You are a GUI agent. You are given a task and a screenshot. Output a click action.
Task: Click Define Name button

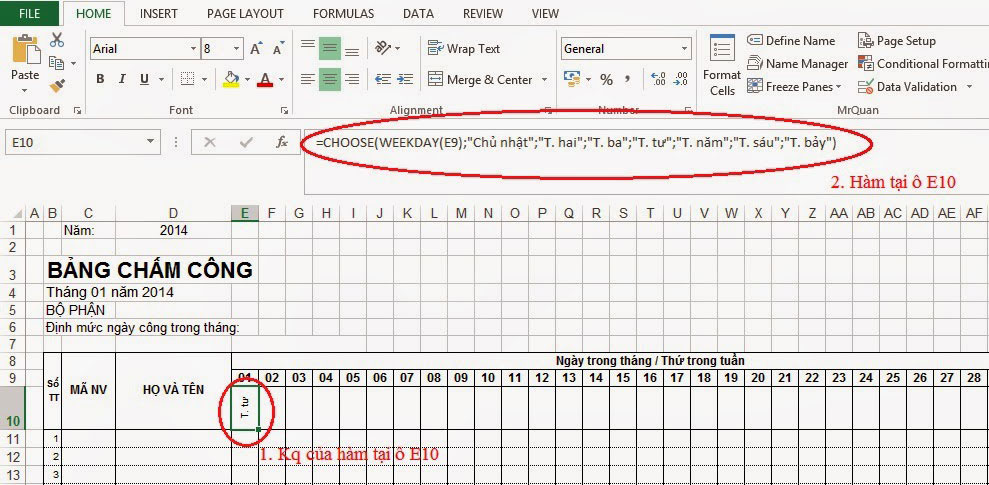(x=791, y=40)
